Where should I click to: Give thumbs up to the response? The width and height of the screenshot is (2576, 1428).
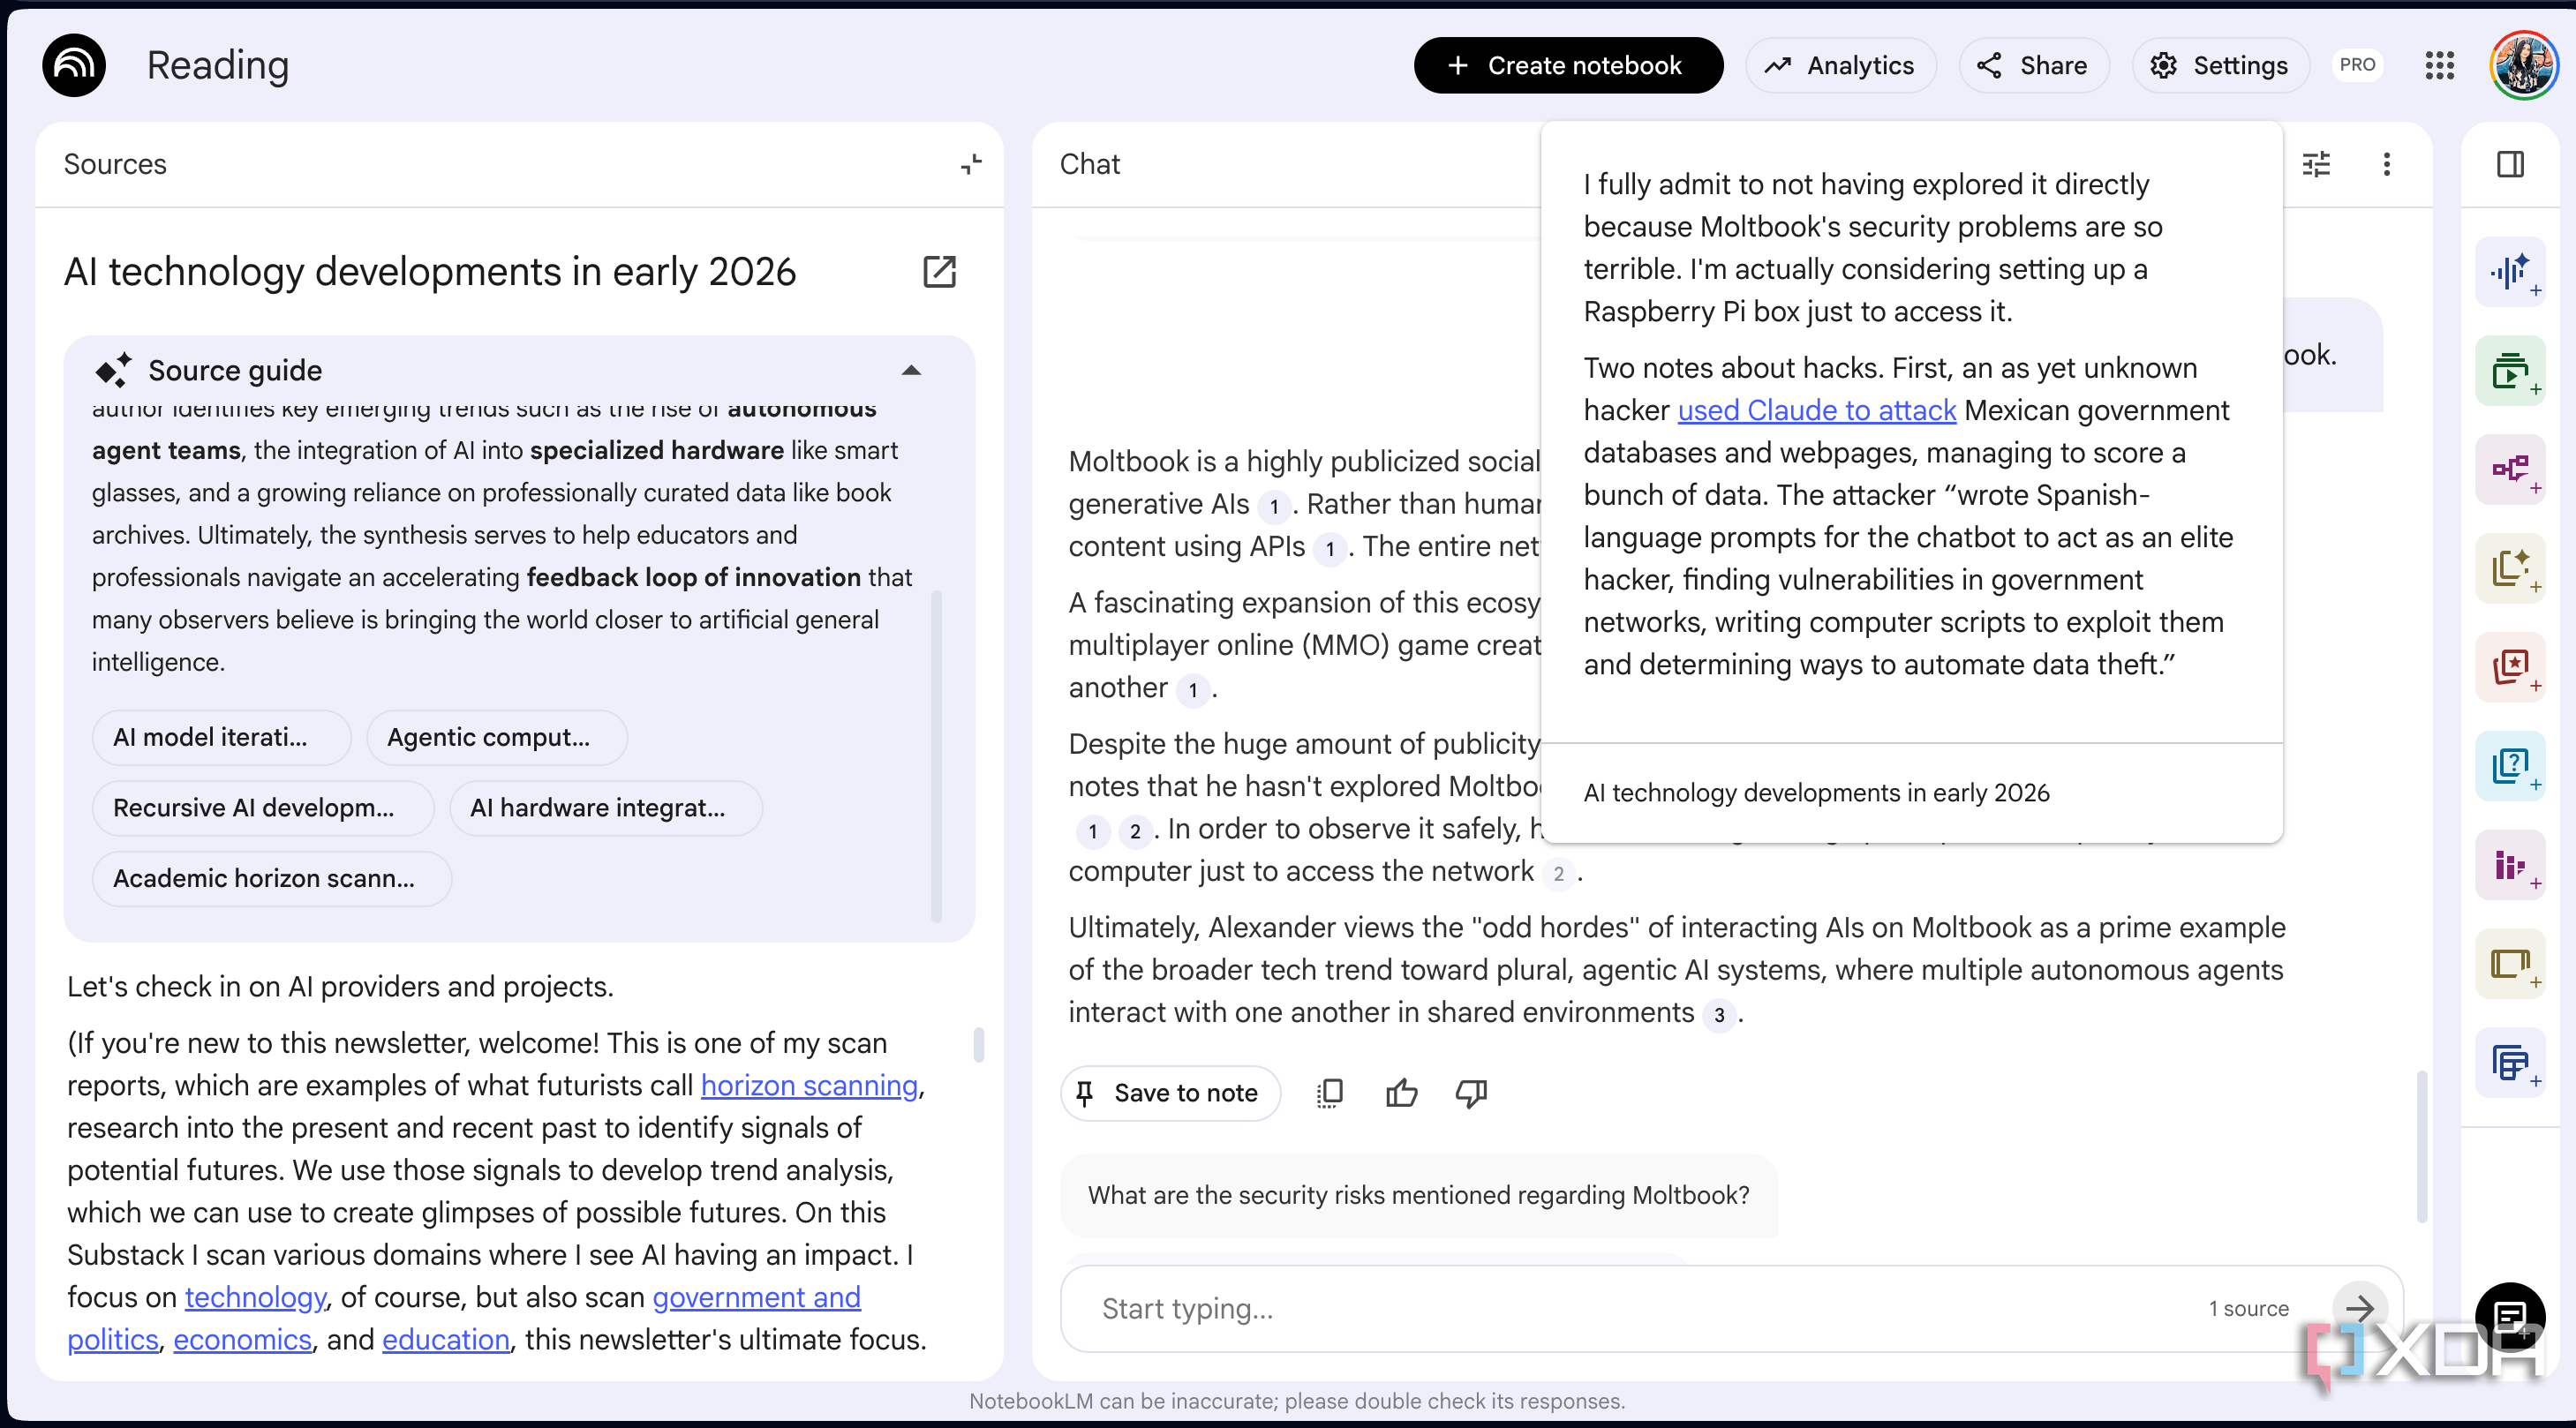1401,1093
